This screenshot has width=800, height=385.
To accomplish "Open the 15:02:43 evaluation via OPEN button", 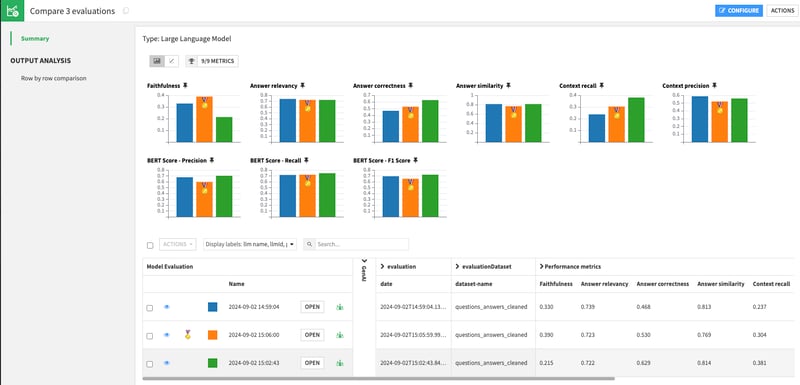I will point(312,363).
